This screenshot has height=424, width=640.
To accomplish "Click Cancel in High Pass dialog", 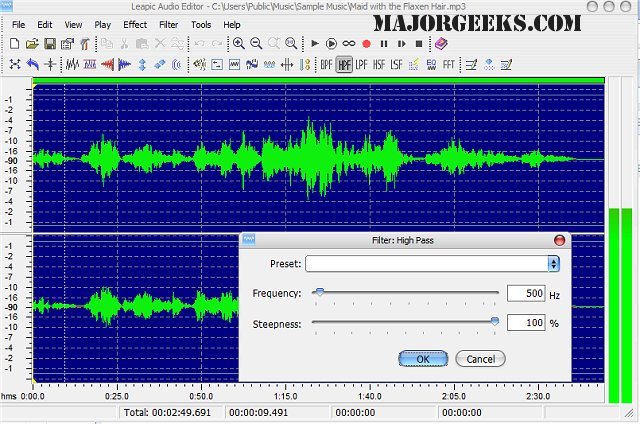I will pos(480,359).
